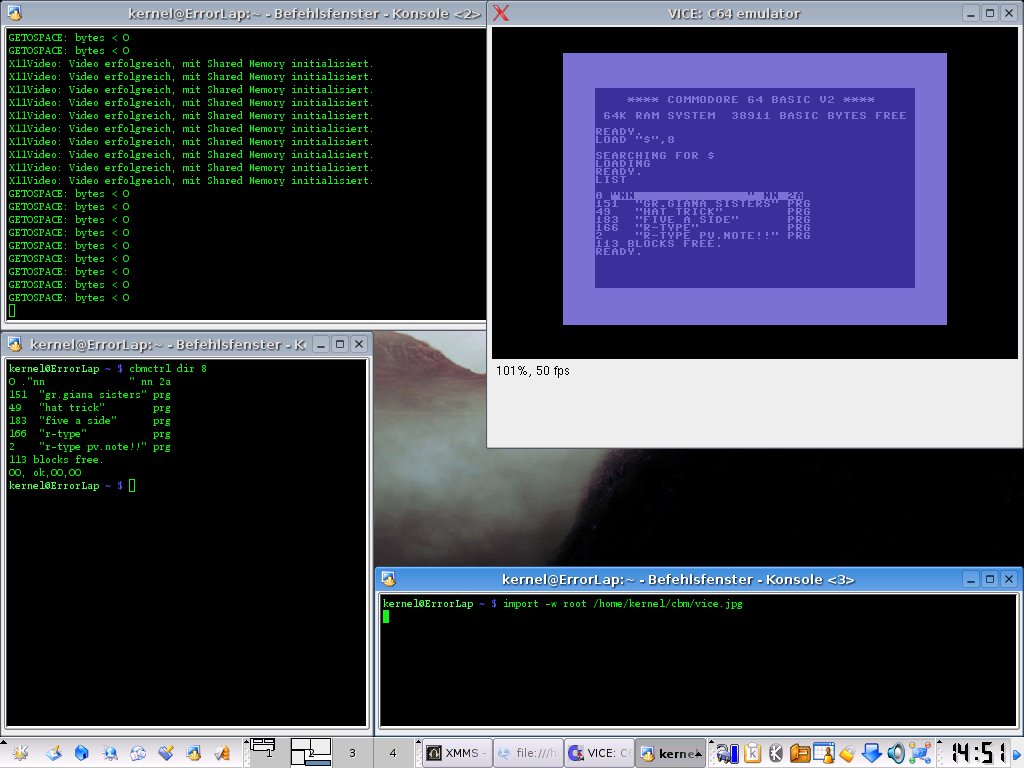Click the Konsole <3> title bar text
Image resolution: width=1024 pixels, height=768 pixels.
(x=678, y=579)
